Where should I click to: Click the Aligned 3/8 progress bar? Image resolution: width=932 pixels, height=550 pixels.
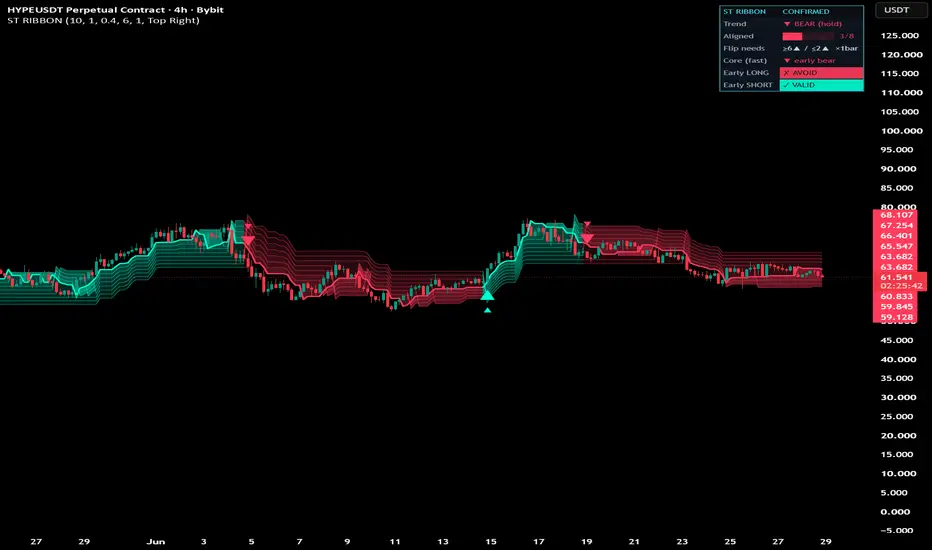click(807, 36)
